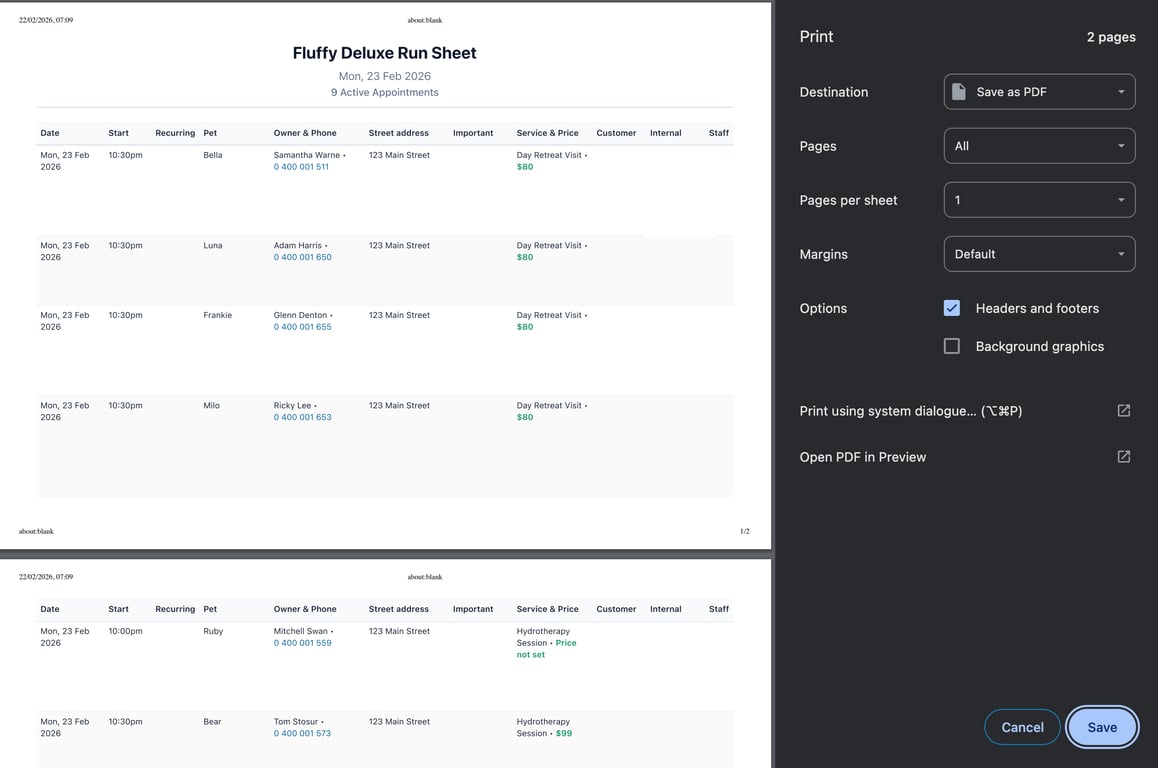
Task: Toggle Headers and footers off then view preview
Action: 951,308
